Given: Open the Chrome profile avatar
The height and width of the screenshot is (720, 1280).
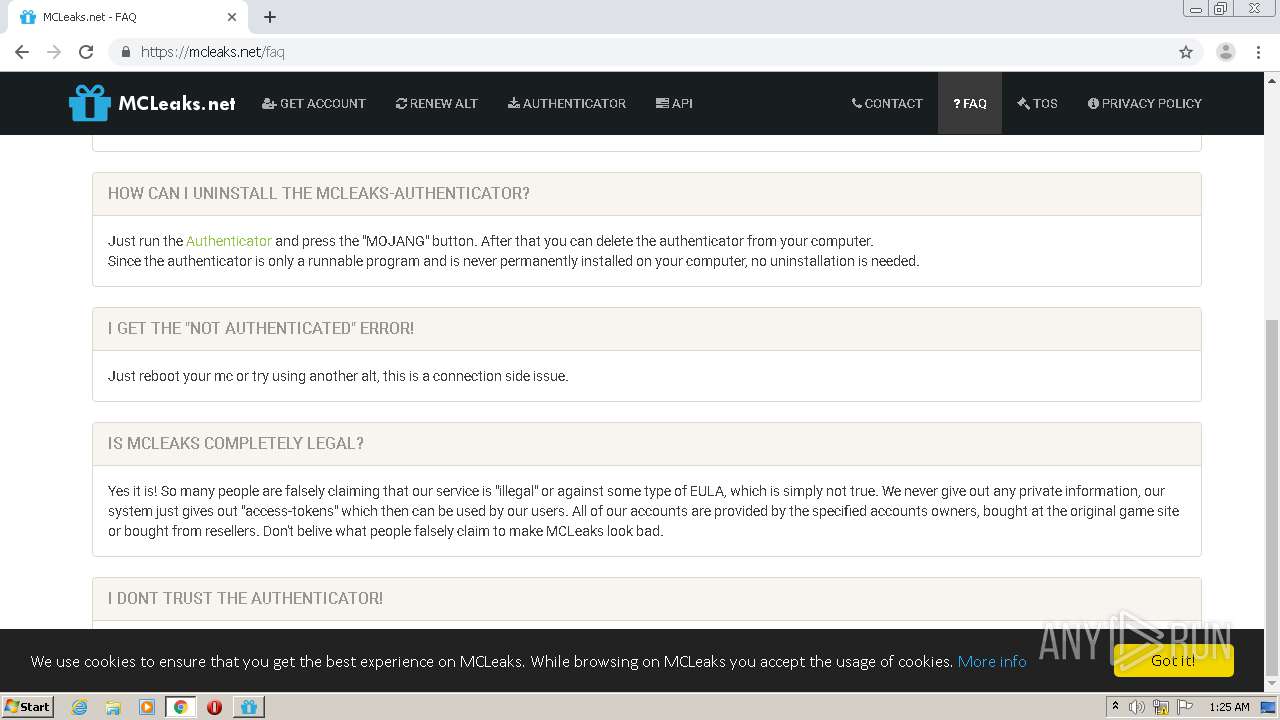Looking at the screenshot, I should (1226, 52).
